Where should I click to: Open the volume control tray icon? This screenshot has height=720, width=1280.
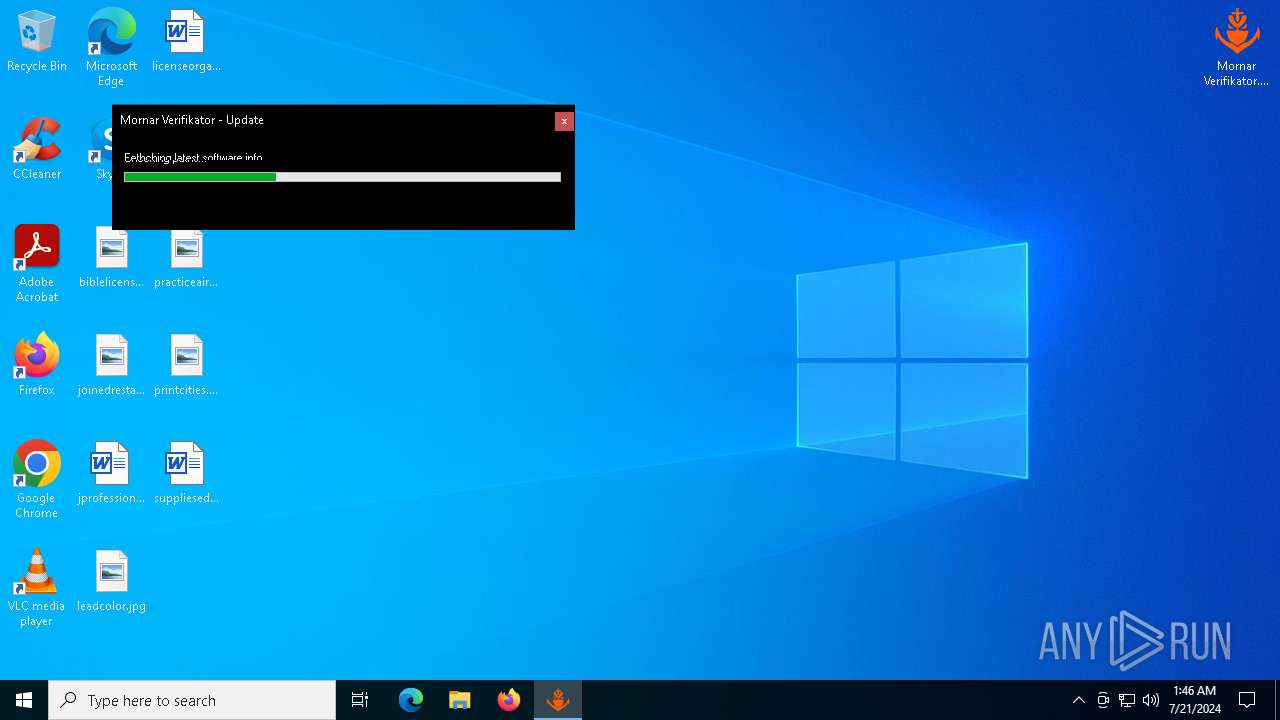pos(1151,700)
